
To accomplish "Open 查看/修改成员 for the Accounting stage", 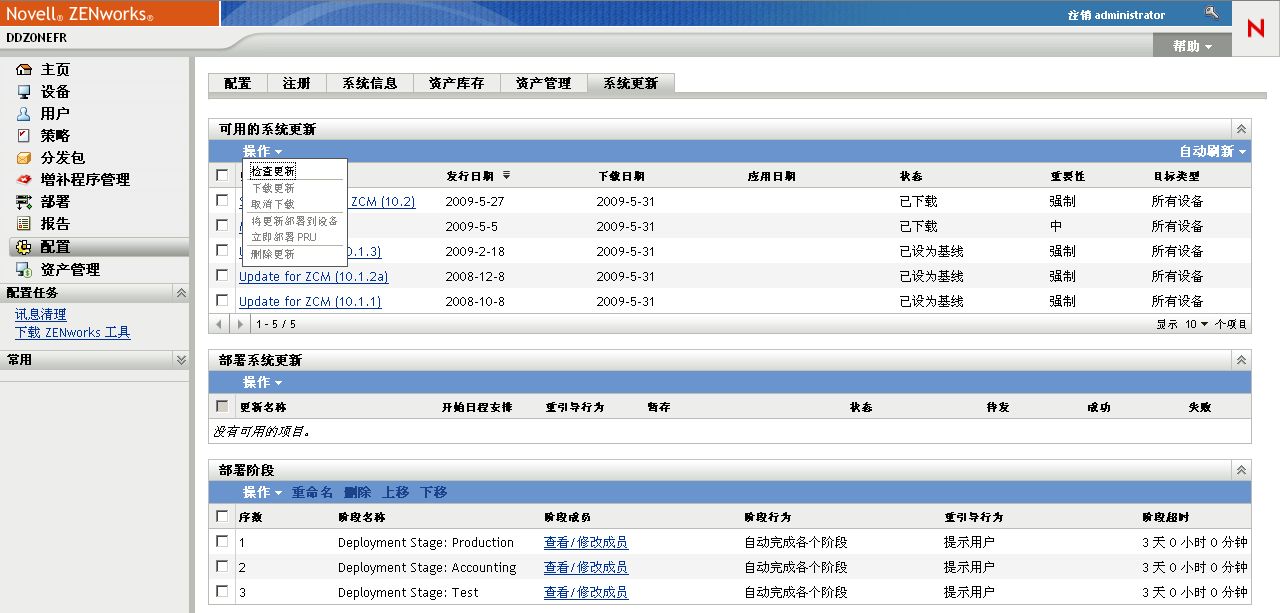I will (586, 567).
